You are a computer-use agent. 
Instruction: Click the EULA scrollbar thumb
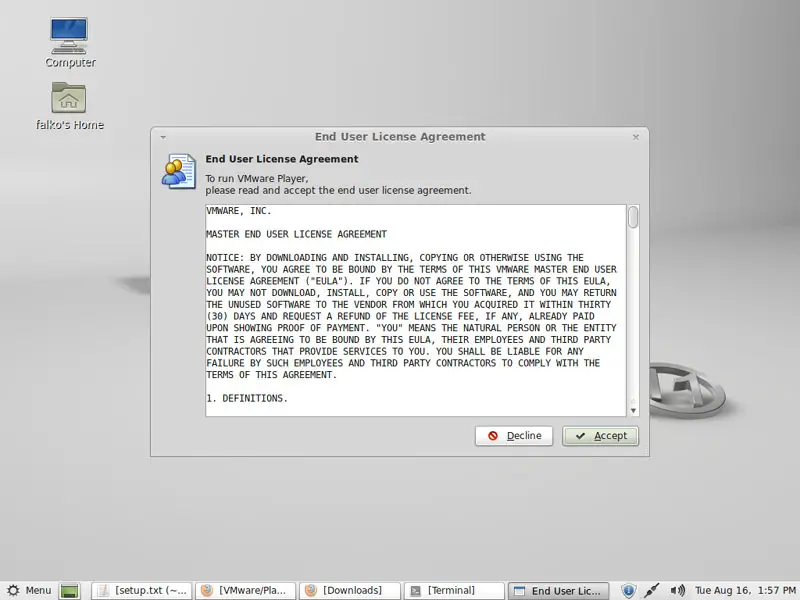(x=633, y=217)
